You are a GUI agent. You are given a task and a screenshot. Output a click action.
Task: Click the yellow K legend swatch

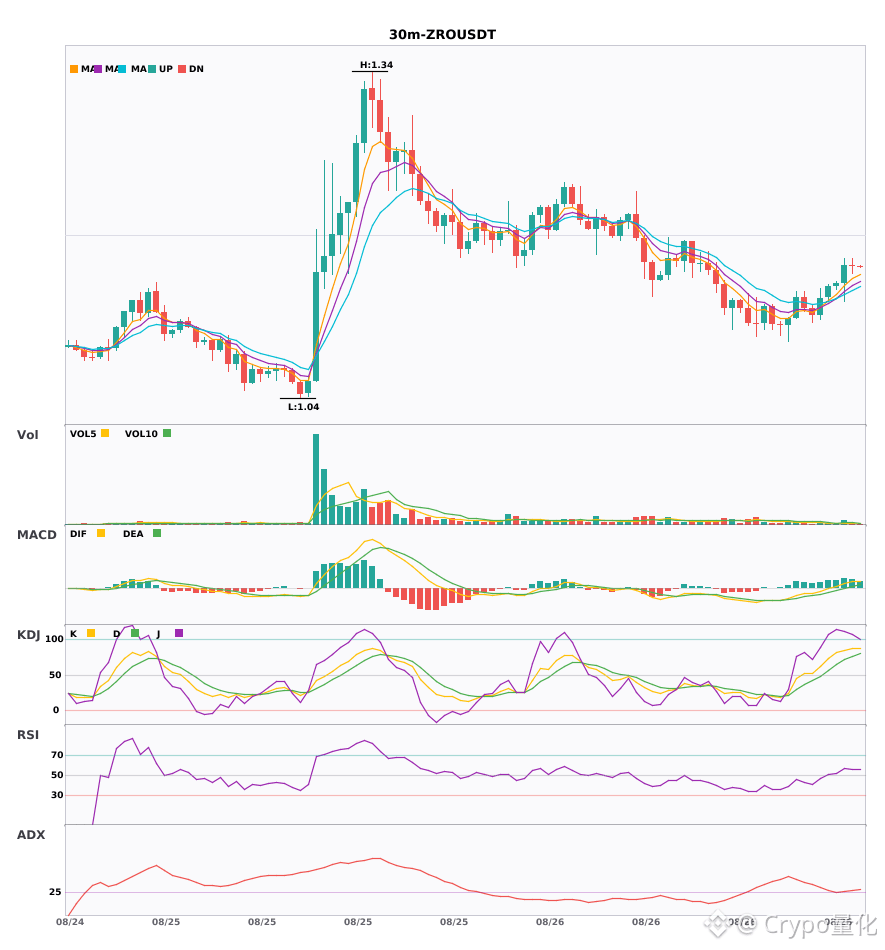(x=91, y=633)
